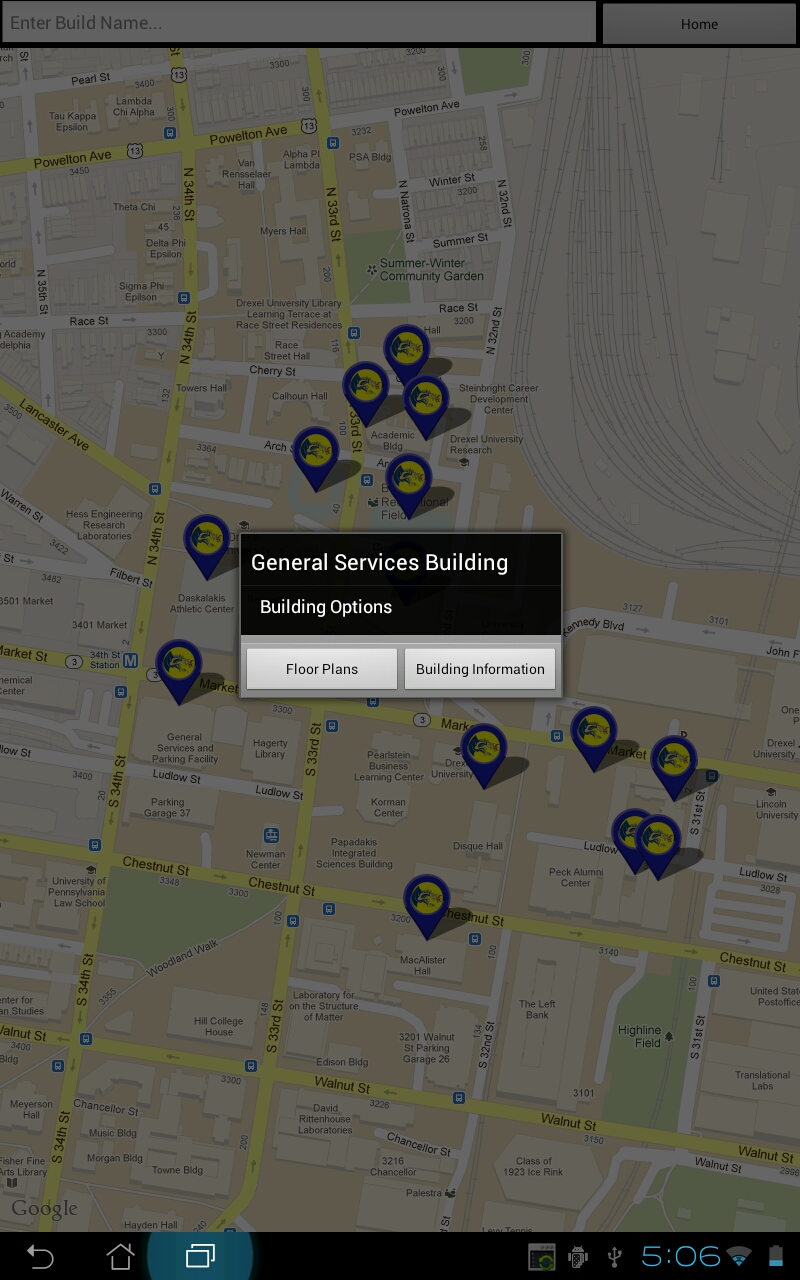Open Floor Plans for General Services Building
This screenshot has height=1280, width=800.
click(321, 668)
